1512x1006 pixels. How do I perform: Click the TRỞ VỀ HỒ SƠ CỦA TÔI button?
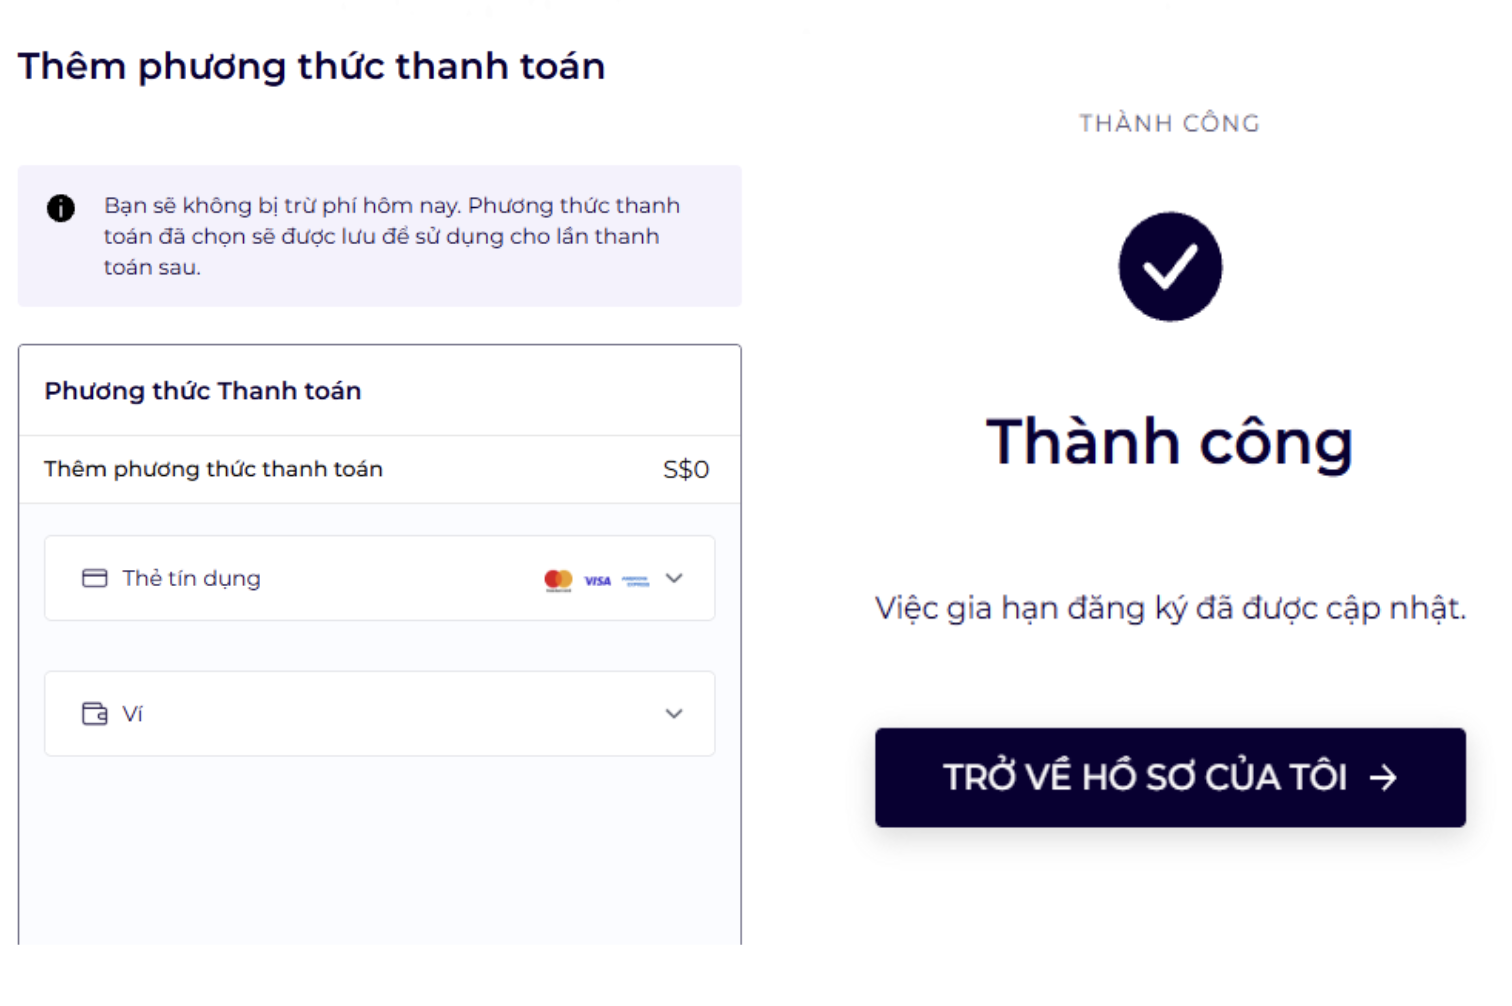click(x=1170, y=777)
